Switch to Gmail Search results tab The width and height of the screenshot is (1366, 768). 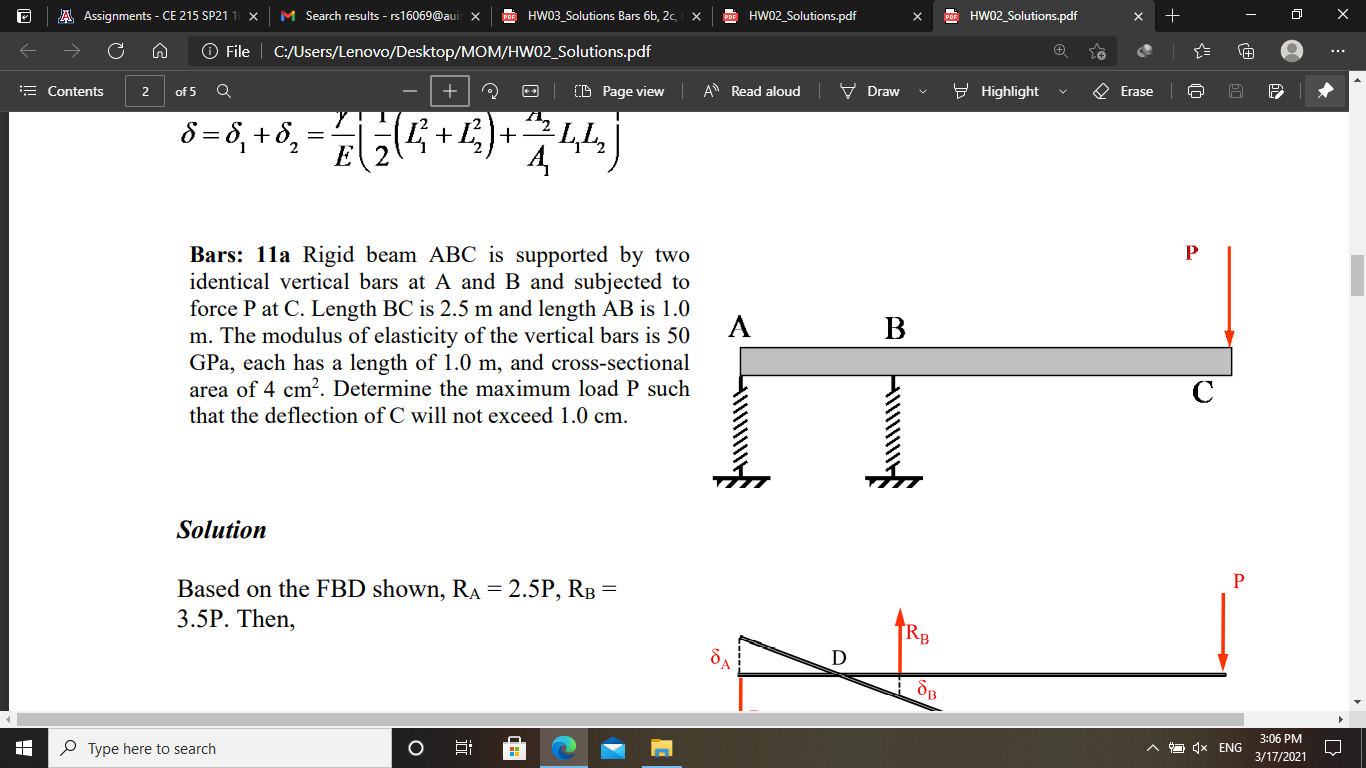point(379,16)
